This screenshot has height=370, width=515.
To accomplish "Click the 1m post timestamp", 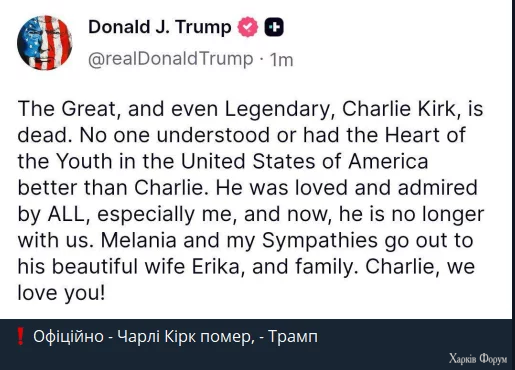I will tap(281, 60).
